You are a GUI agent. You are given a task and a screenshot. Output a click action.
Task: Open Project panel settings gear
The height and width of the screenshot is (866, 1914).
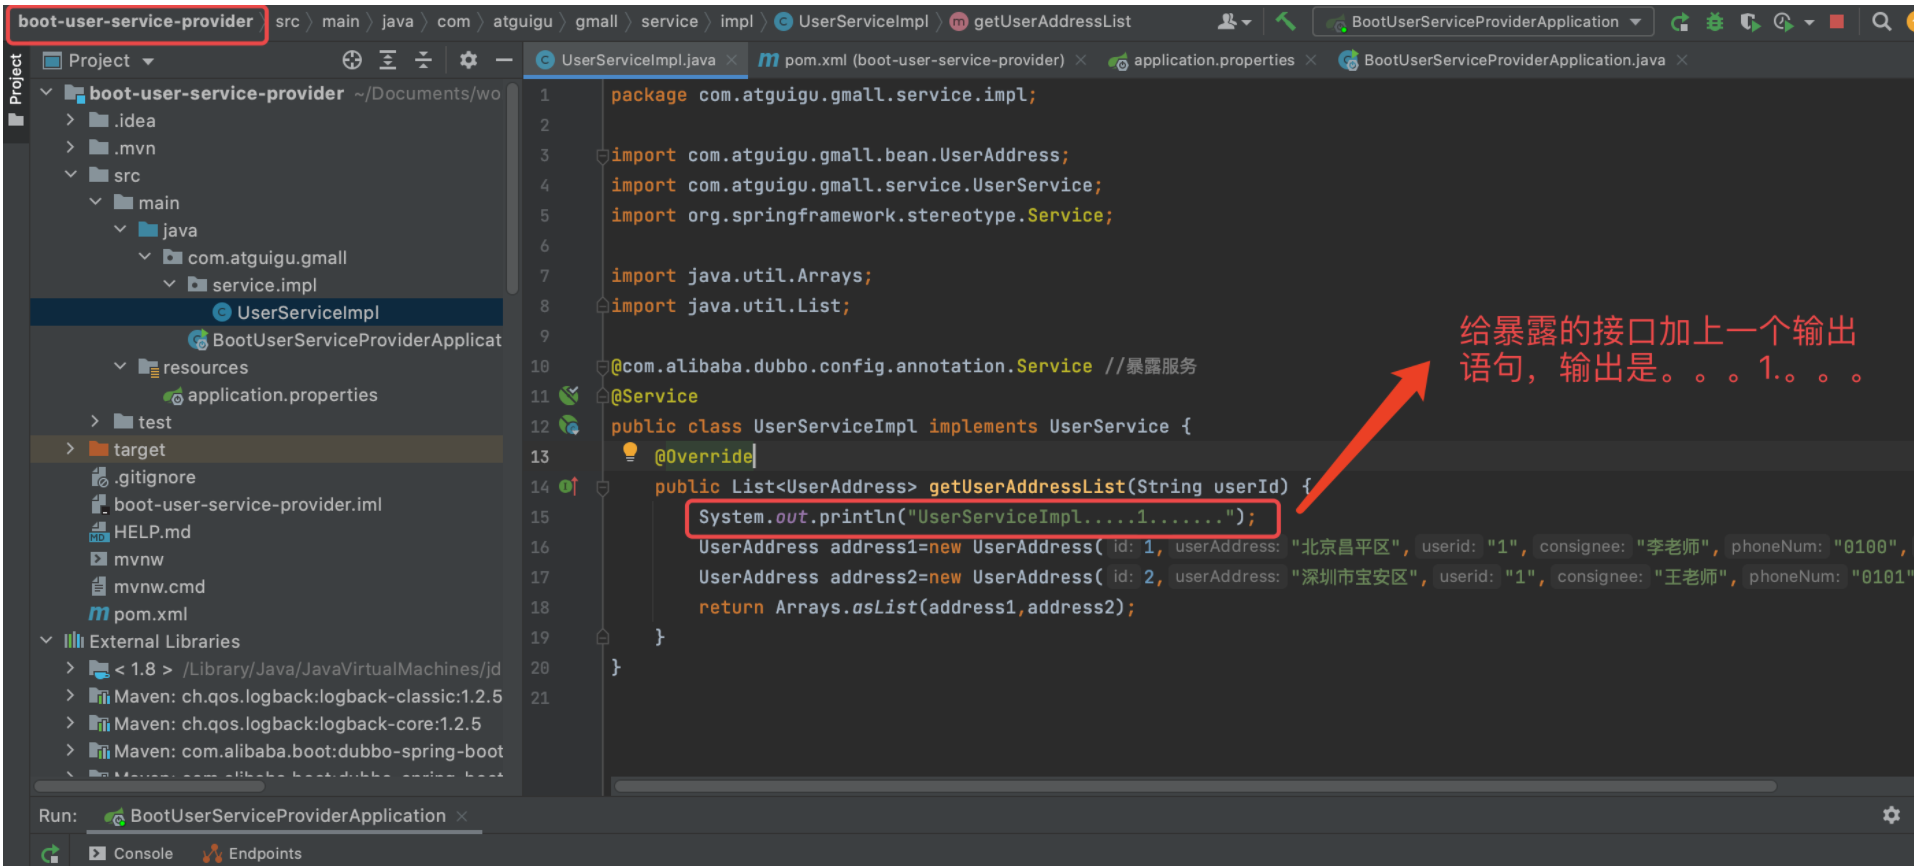click(x=468, y=60)
